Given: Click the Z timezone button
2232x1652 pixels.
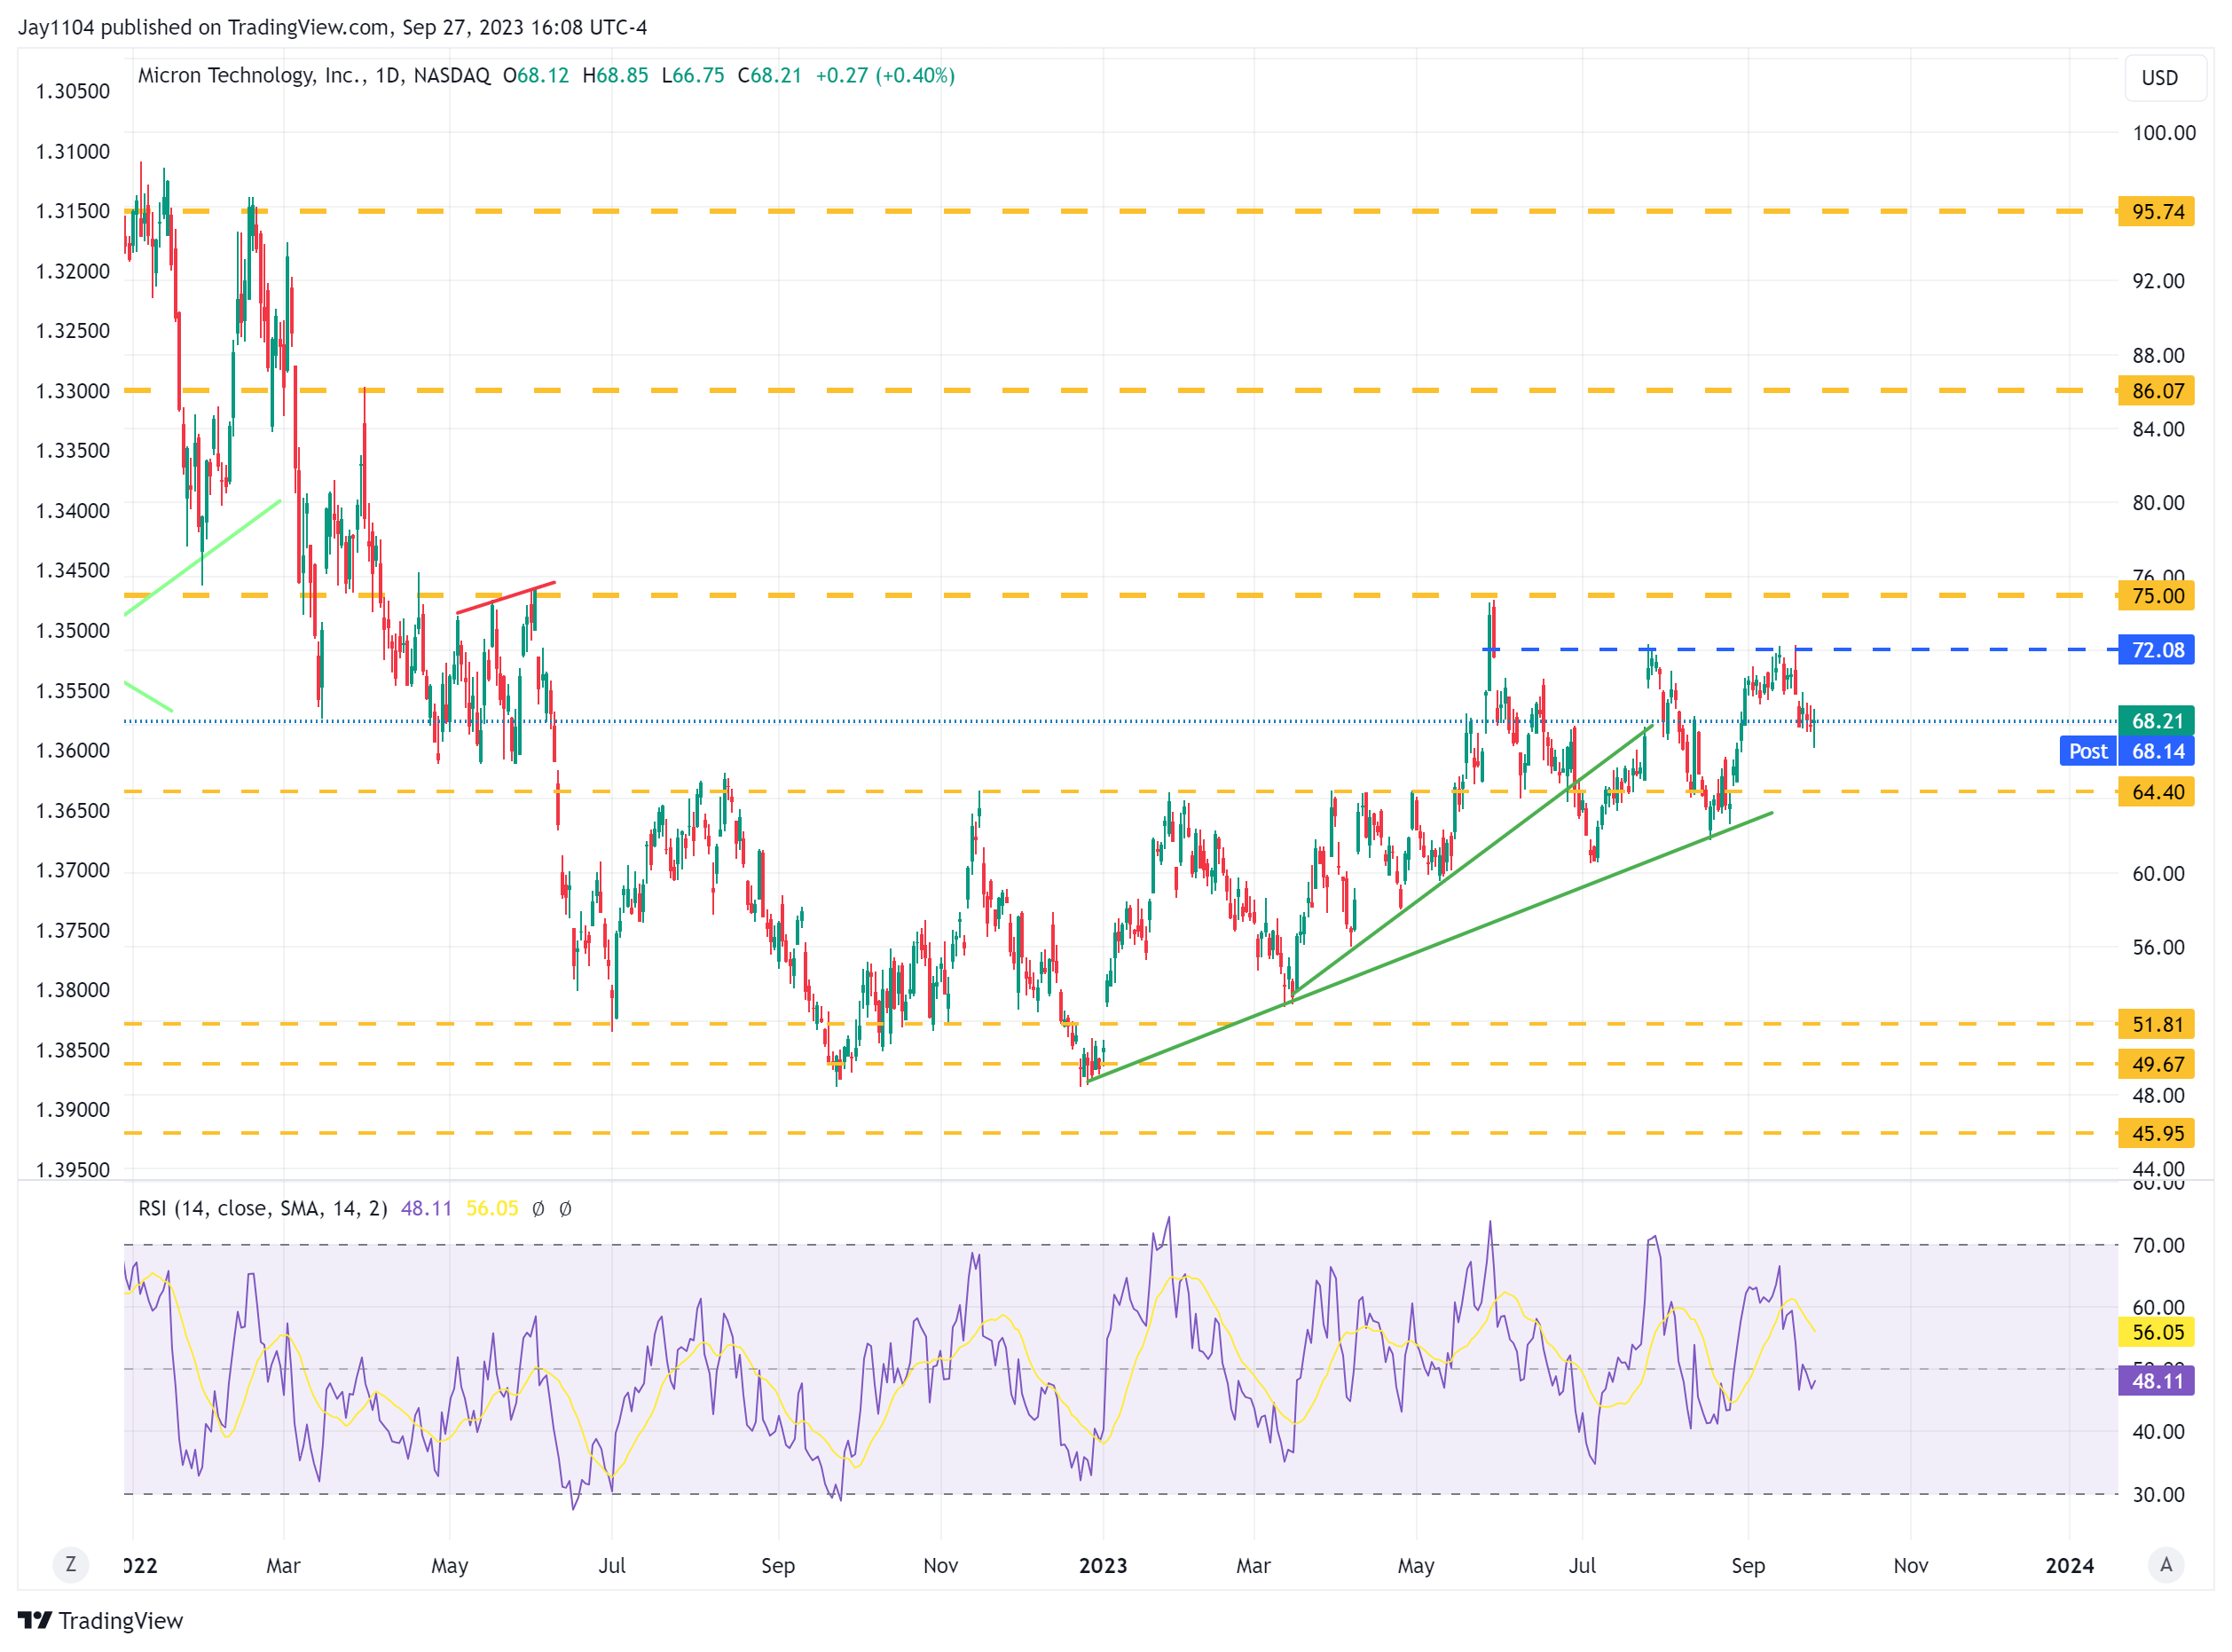Looking at the screenshot, I should pyautogui.click(x=70, y=1564).
